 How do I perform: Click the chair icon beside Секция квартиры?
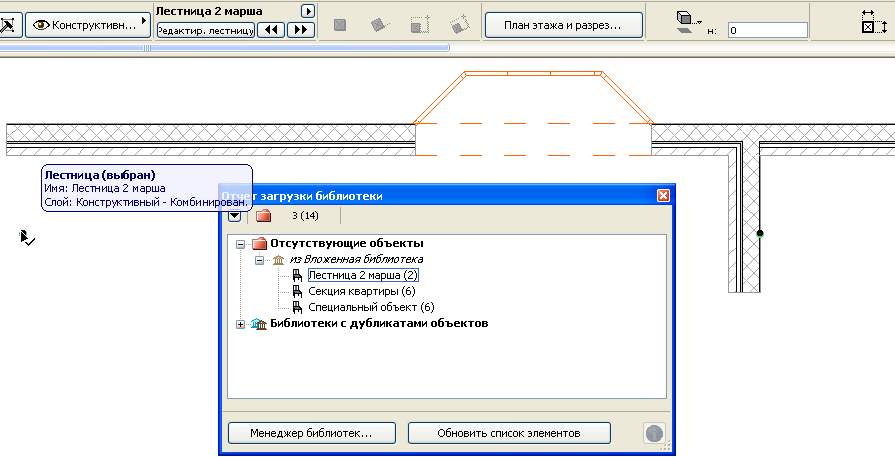297,292
